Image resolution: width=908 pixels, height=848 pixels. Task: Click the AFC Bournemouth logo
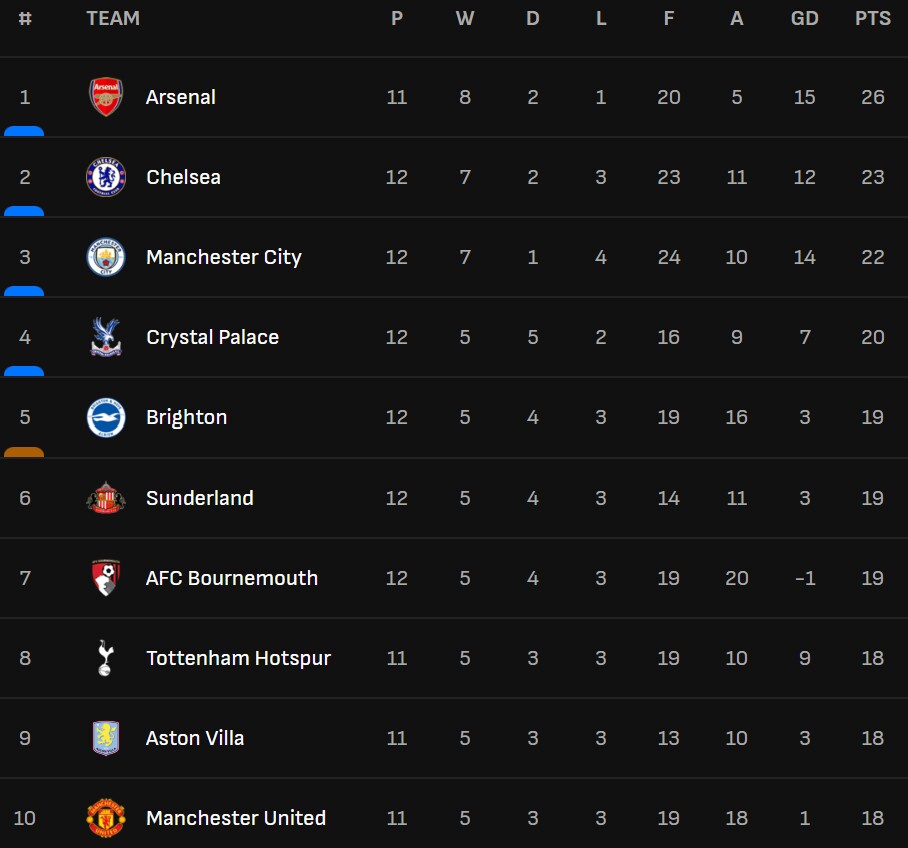point(105,578)
